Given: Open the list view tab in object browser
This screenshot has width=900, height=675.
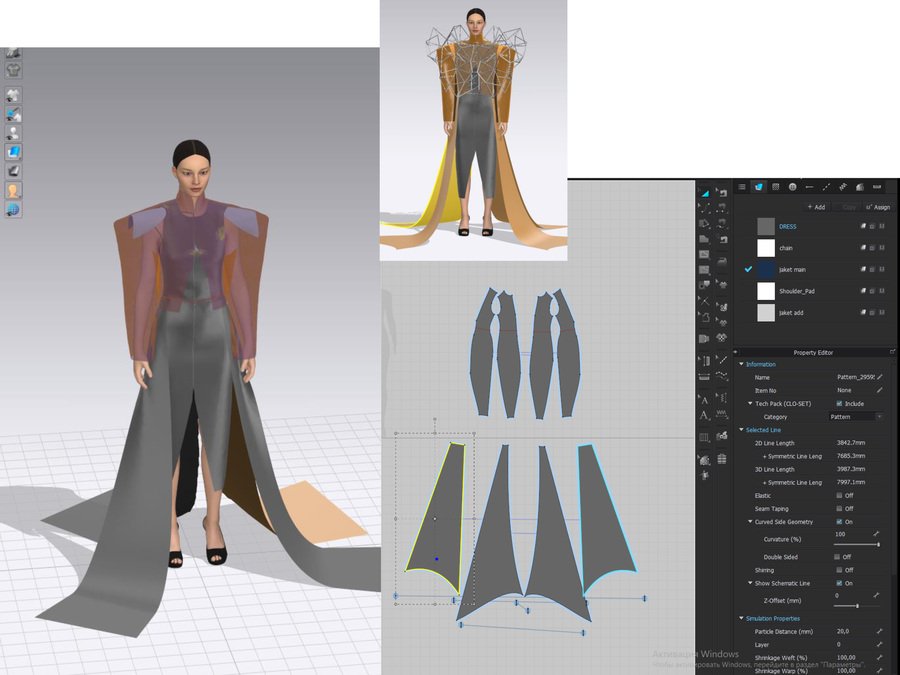Looking at the screenshot, I should click(x=741, y=187).
